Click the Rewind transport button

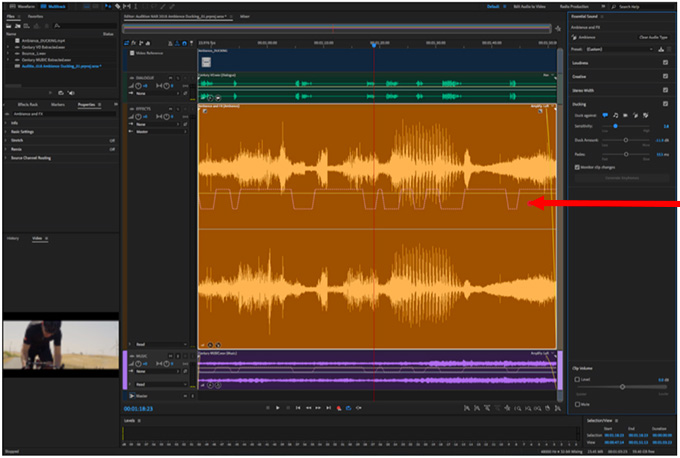pyautogui.click(x=308, y=408)
